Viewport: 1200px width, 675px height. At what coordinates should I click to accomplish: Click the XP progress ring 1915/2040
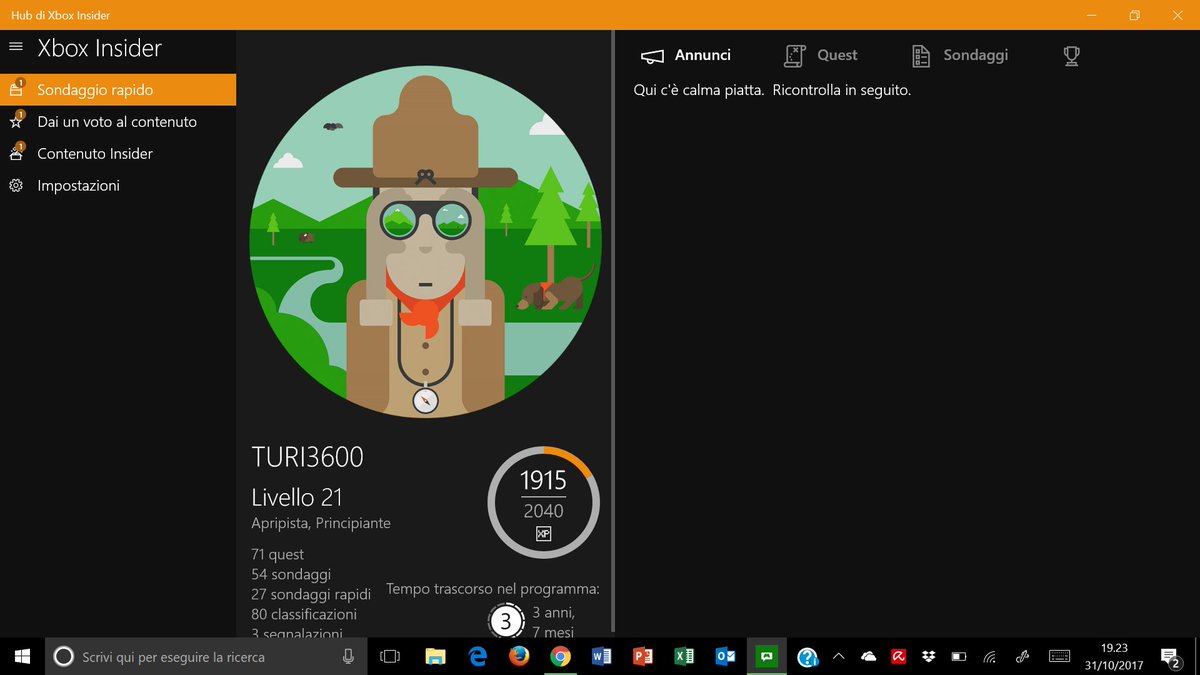[543, 502]
